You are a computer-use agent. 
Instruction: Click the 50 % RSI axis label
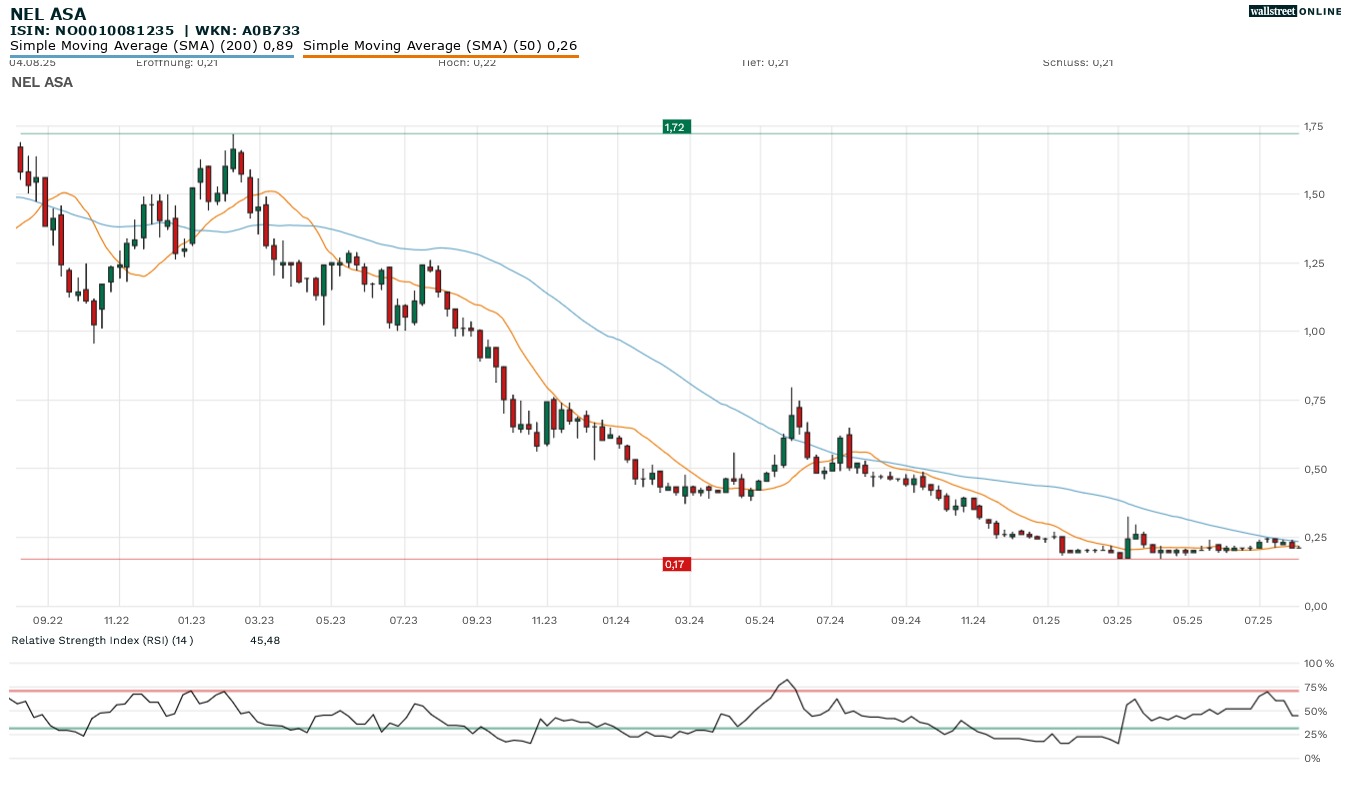click(x=1316, y=711)
